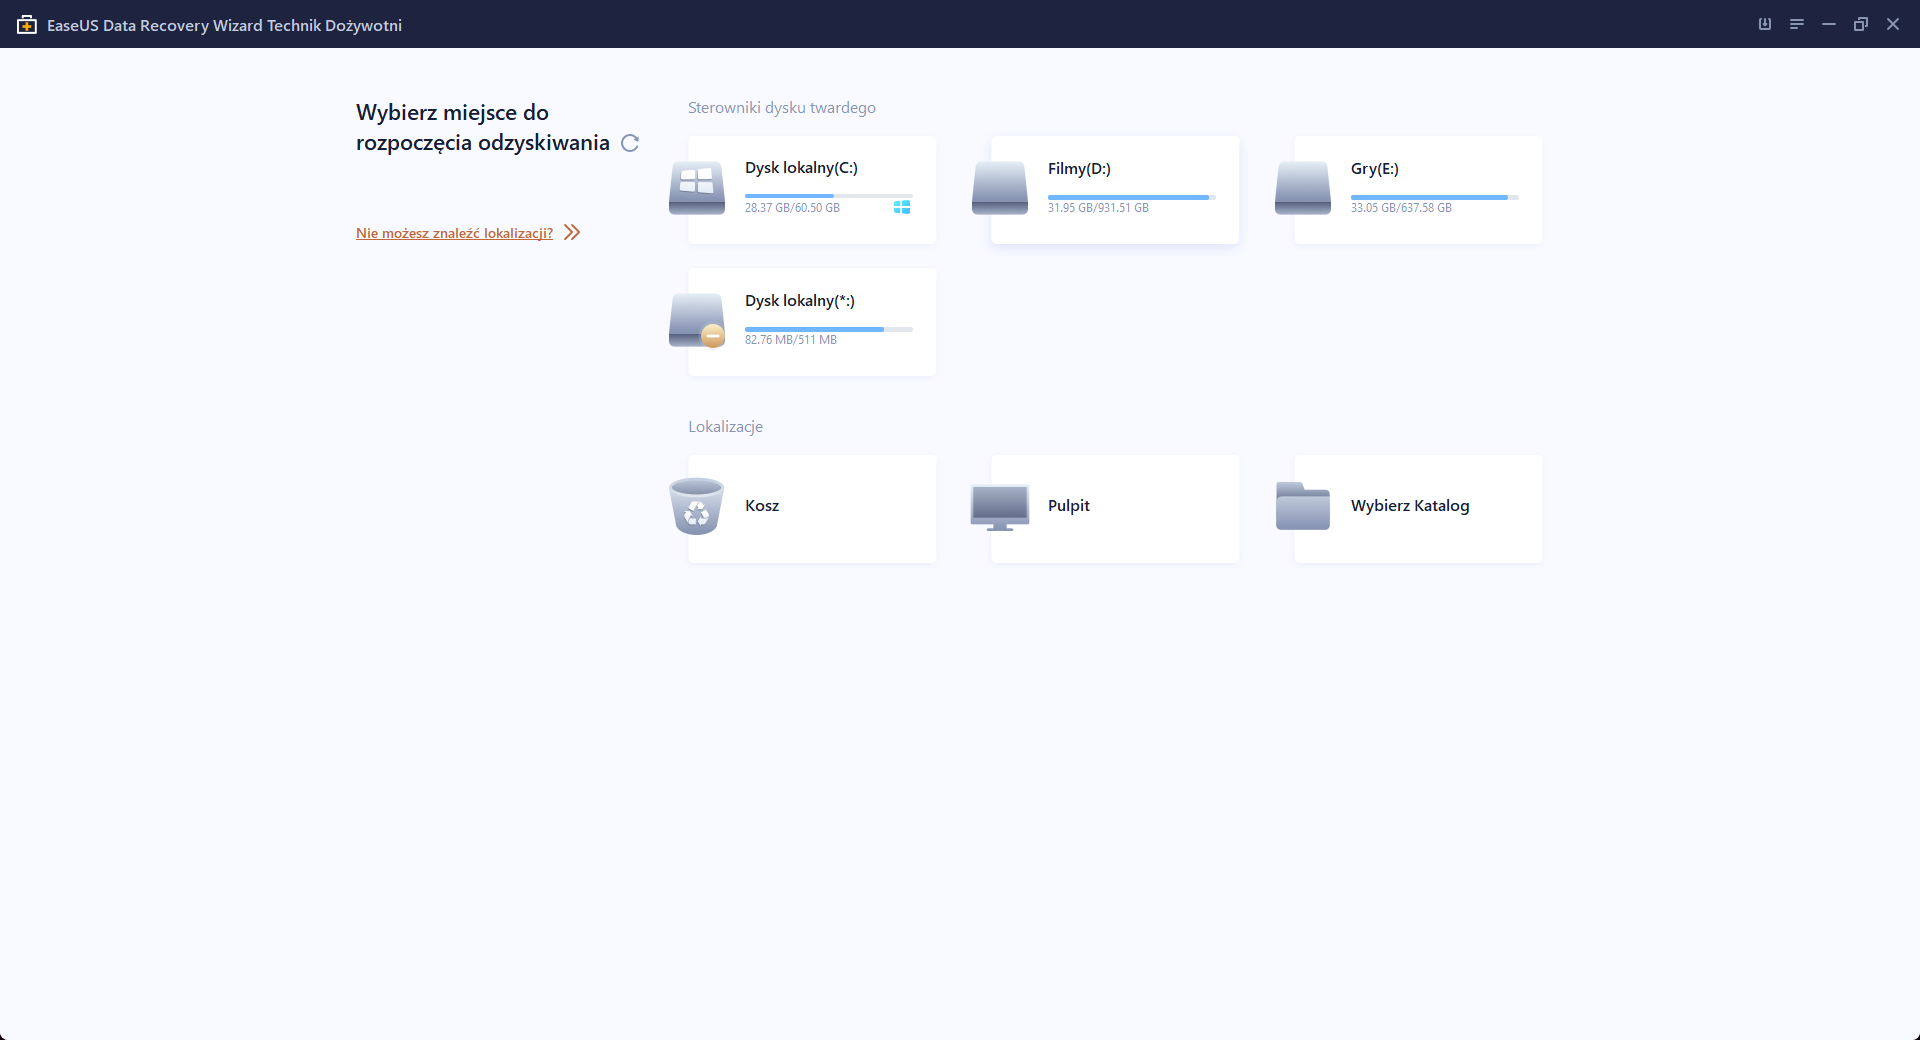Viewport: 1920px width, 1040px height.
Task: Click the 'Lokalizacje' section heading
Action: [725, 427]
